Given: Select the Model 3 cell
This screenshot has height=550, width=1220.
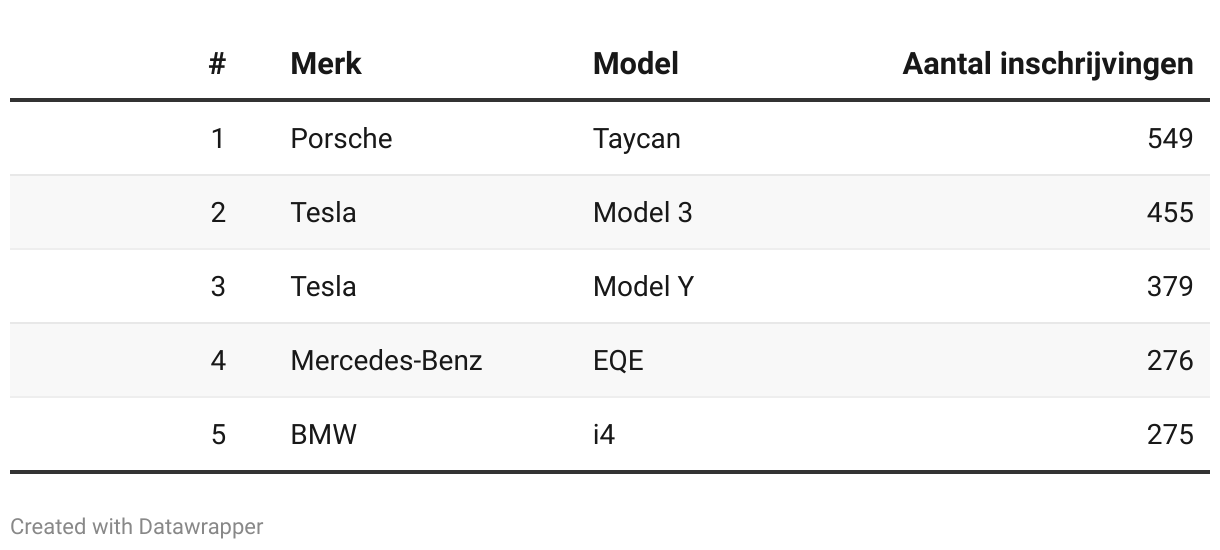Looking at the screenshot, I should click(642, 212).
